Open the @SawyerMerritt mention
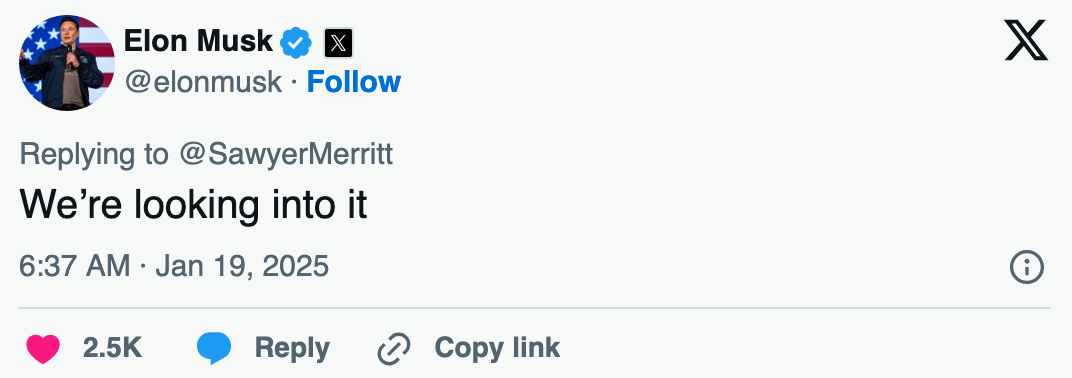The width and height of the screenshot is (1072, 378). (286, 155)
